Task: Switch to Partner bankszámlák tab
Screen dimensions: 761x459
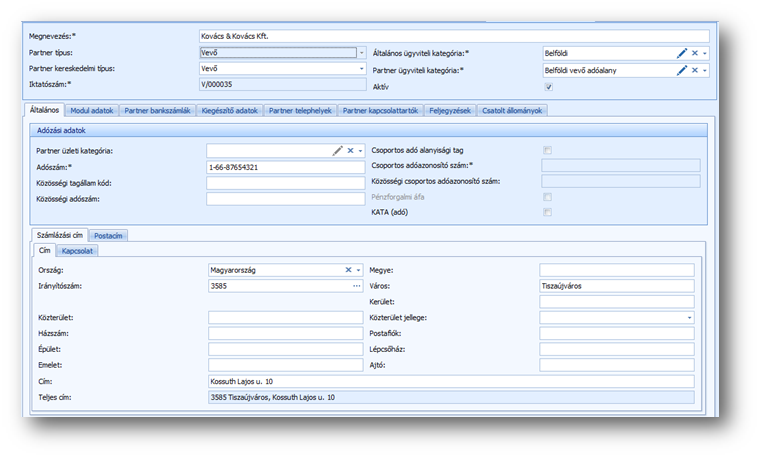Action: [x=159, y=110]
